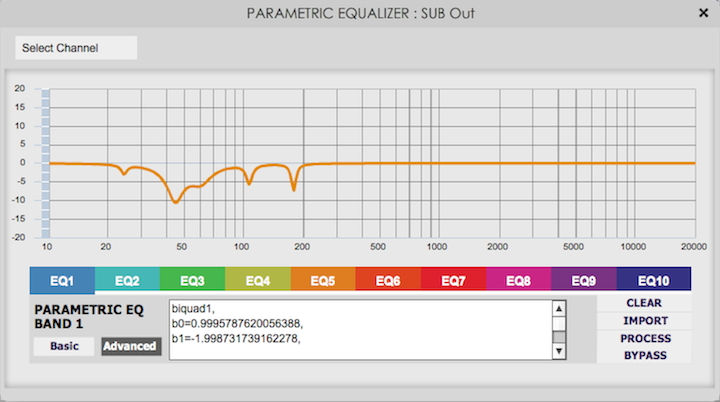Click the scroll up arrow of coefficients box

pos(559,309)
